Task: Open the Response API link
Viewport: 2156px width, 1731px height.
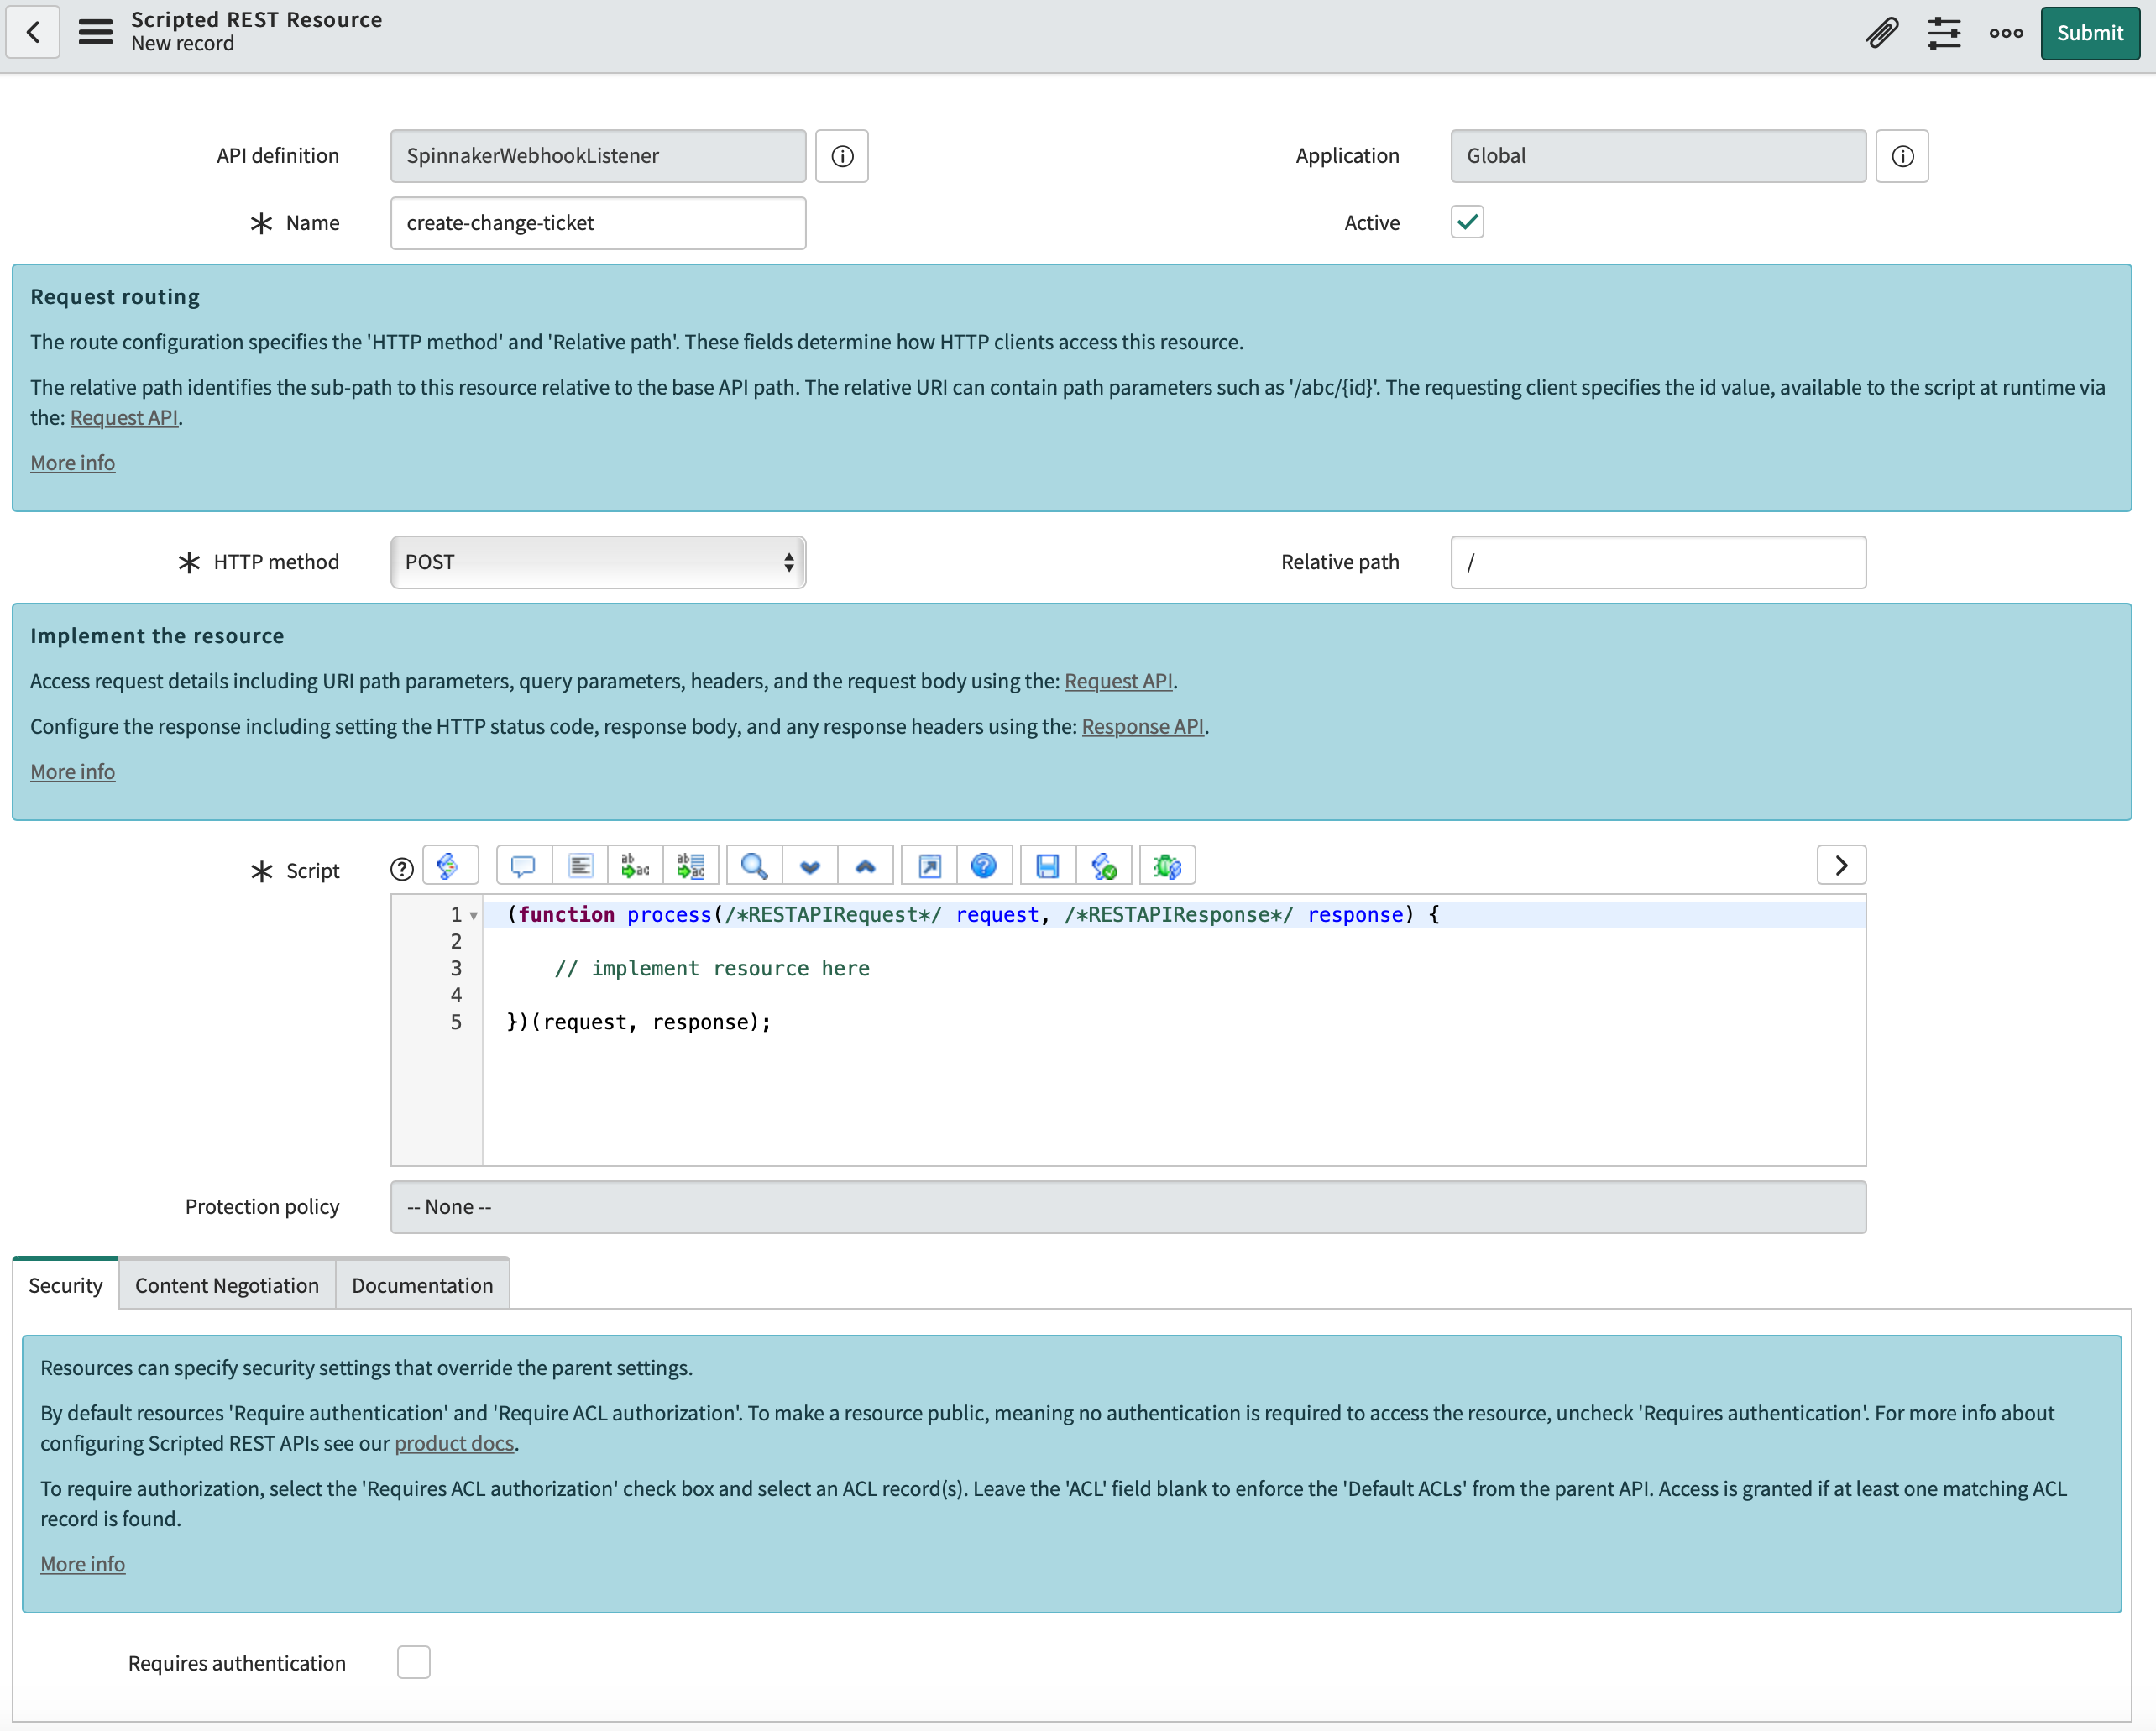Action: point(1142,726)
